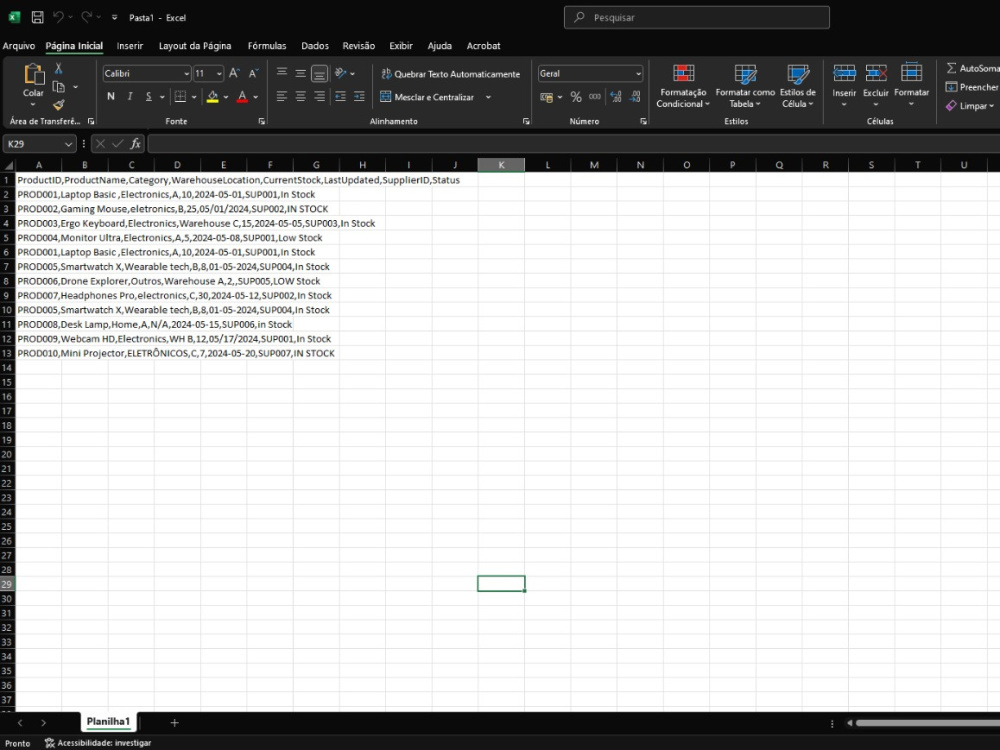The height and width of the screenshot is (750, 1000).
Task: Click the Preencher button
Action: pos(972,87)
